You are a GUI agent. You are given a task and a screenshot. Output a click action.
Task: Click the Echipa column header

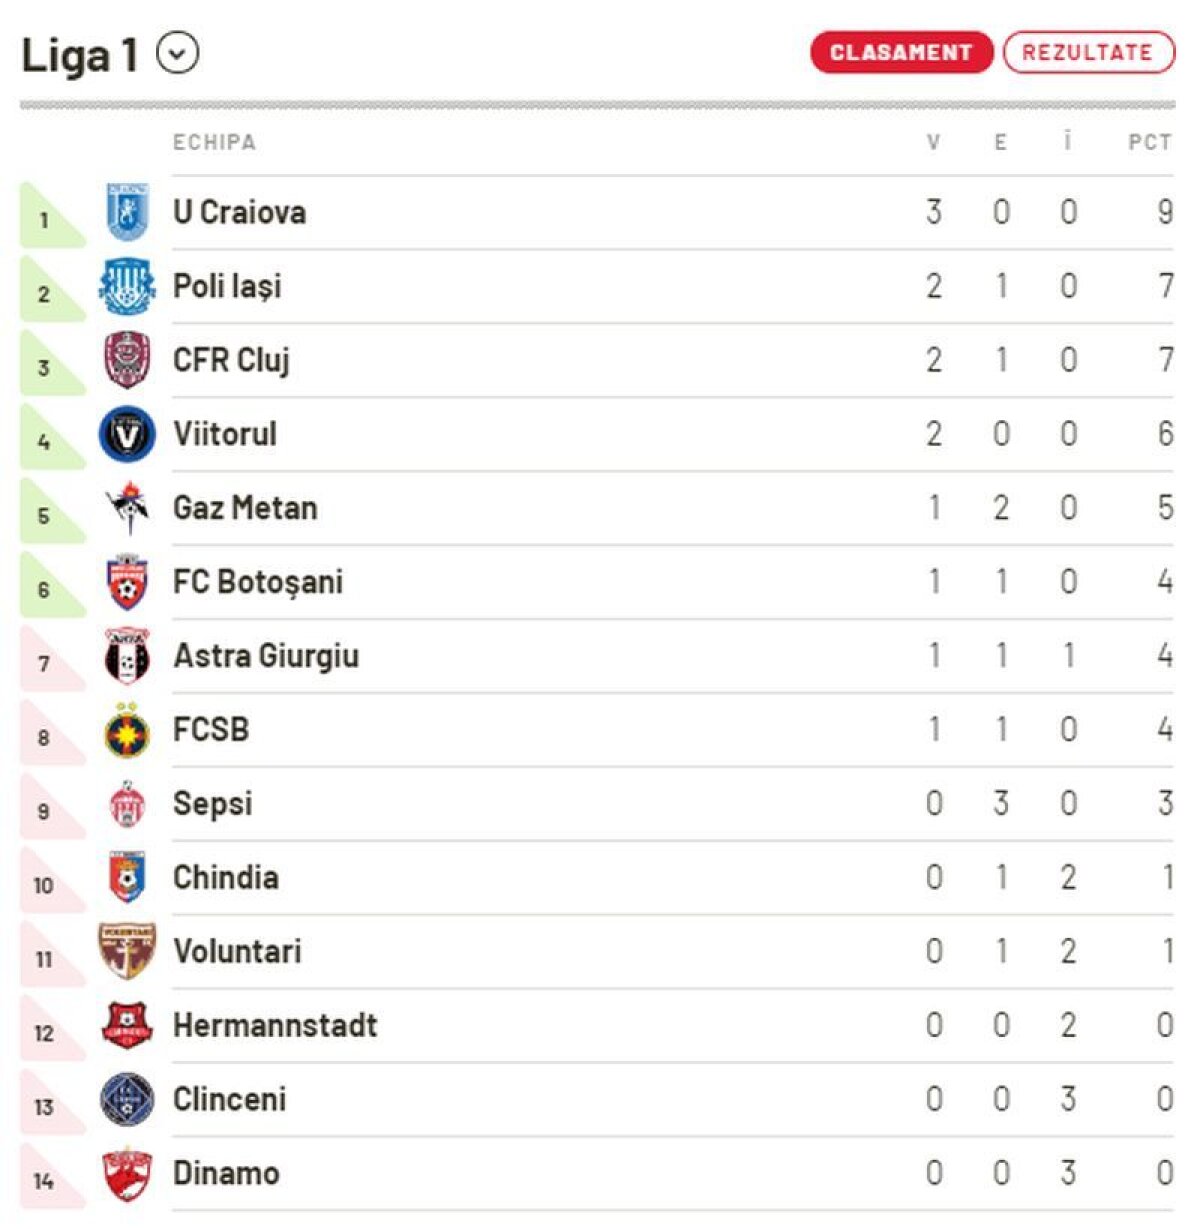pyautogui.click(x=214, y=142)
